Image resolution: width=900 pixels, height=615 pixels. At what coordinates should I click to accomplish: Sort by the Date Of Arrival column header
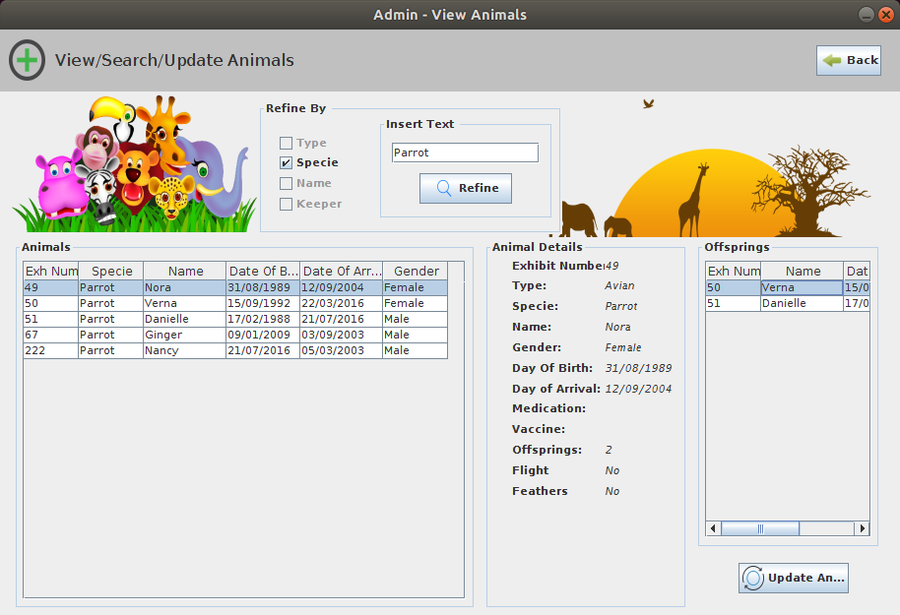pyautogui.click(x=339, y=270)
